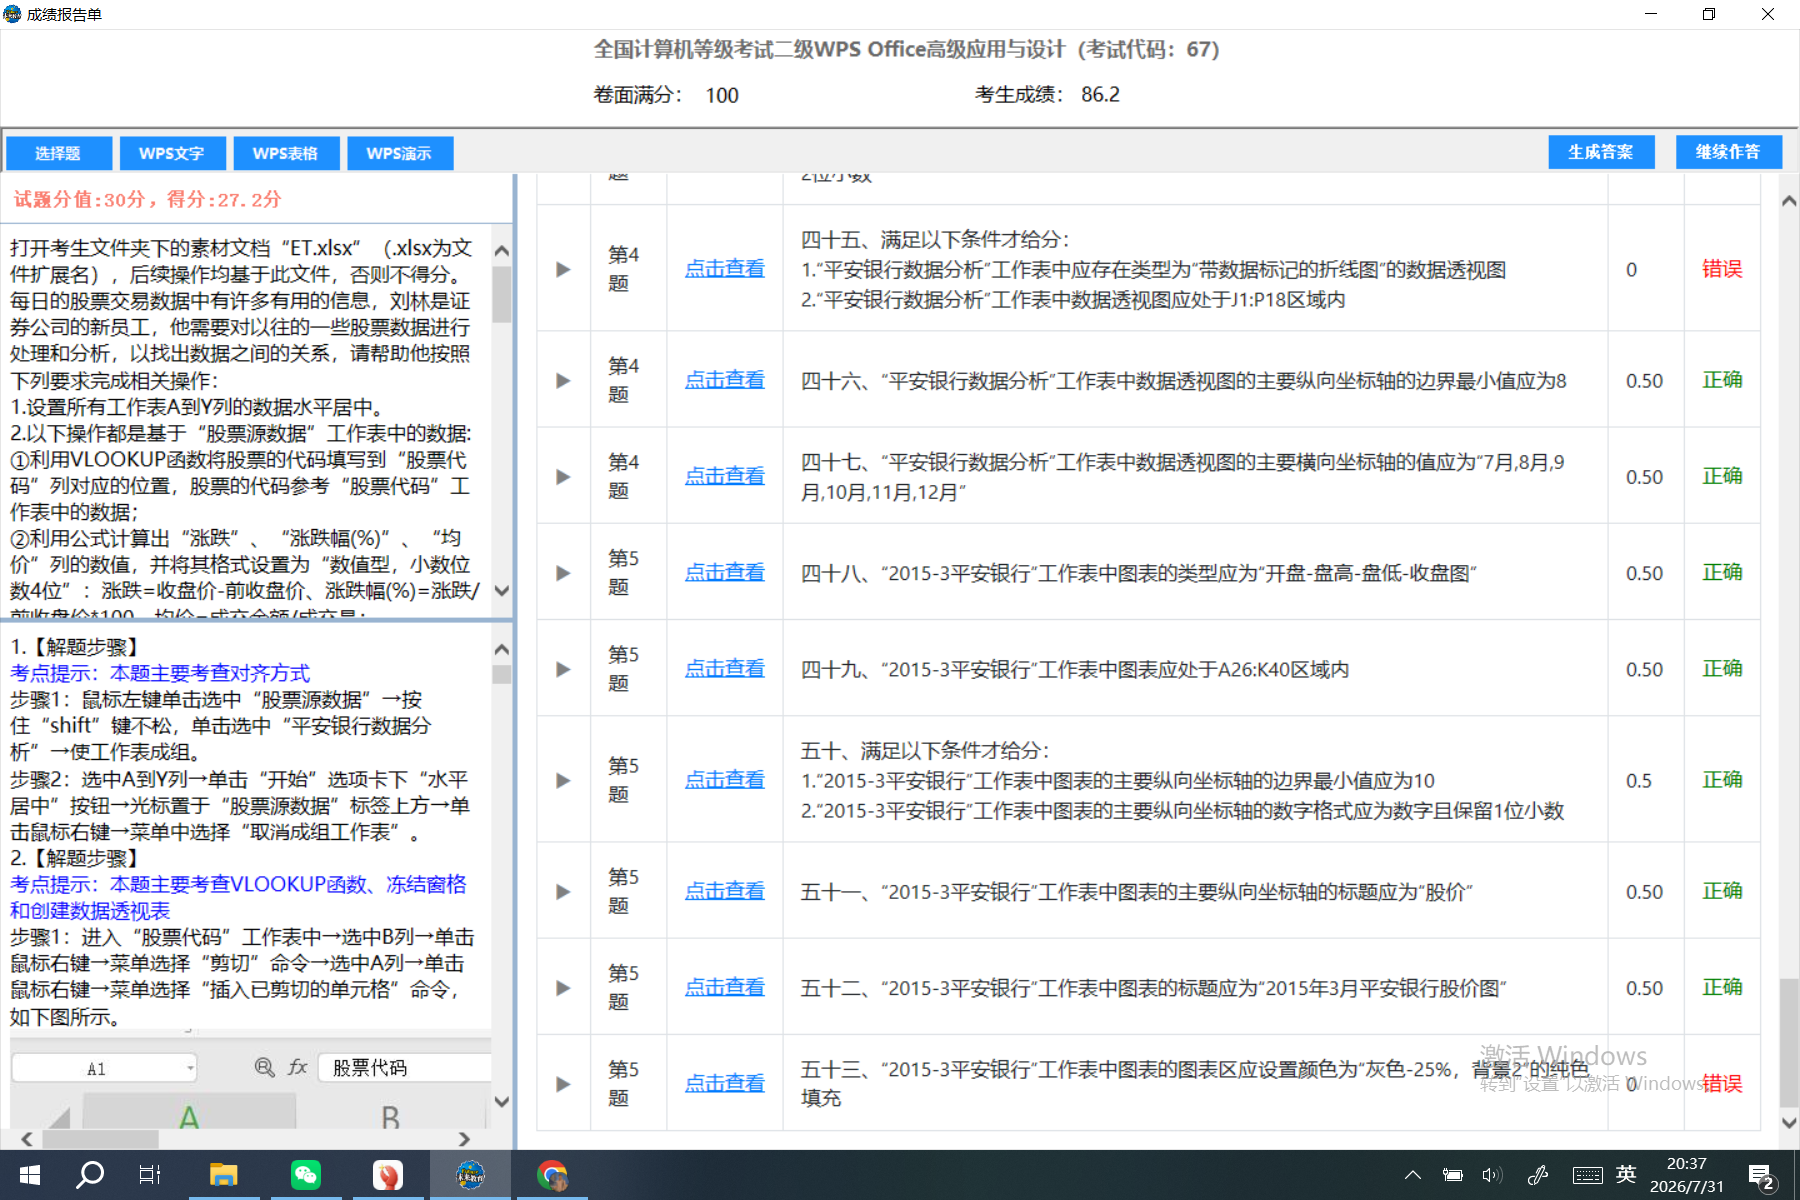Click solution panel horizontal scroll right arrow
The width and height of the screenshot is (1800, 1200).
pyautogui.click(x=464, y=1139)
